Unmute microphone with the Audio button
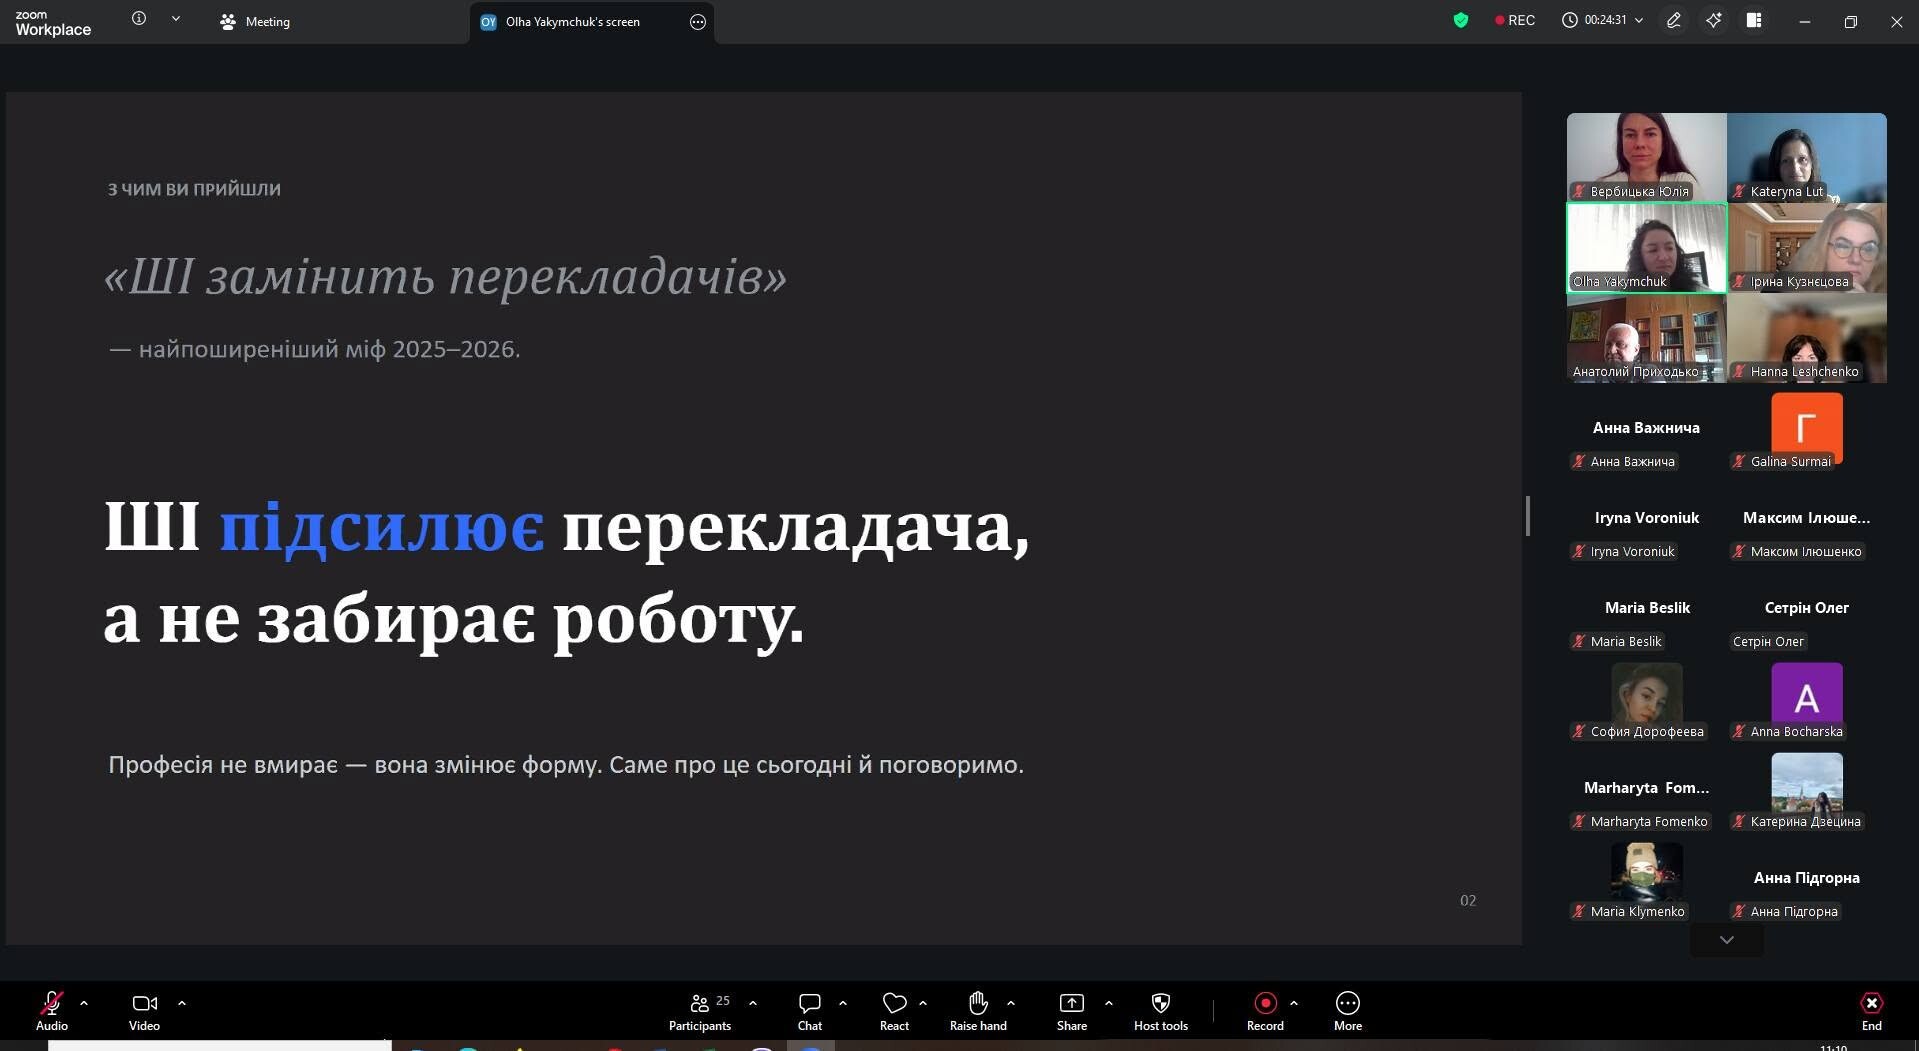 point(52,1010)
